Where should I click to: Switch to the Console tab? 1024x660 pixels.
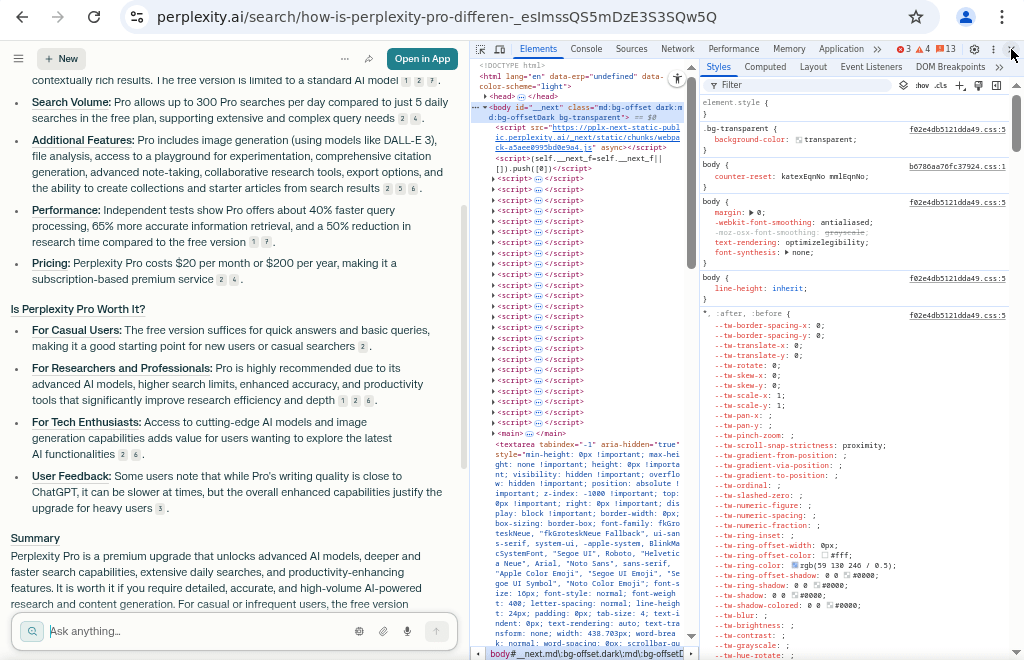586,49
